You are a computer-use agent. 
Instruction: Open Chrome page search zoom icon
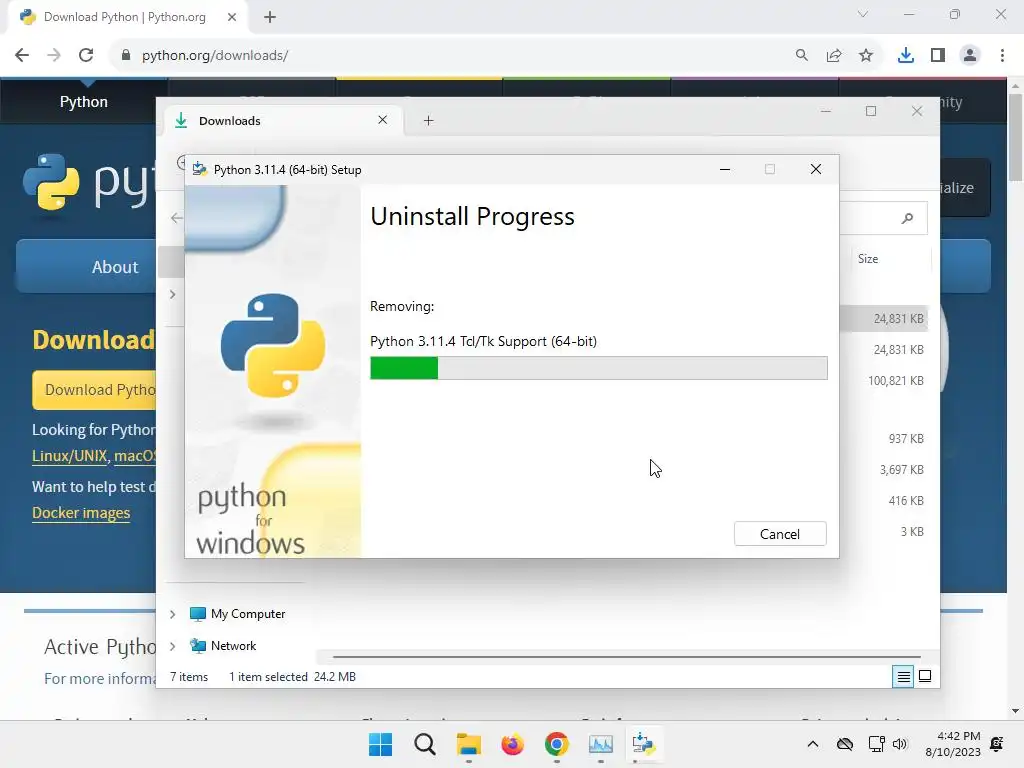[801, 55]
